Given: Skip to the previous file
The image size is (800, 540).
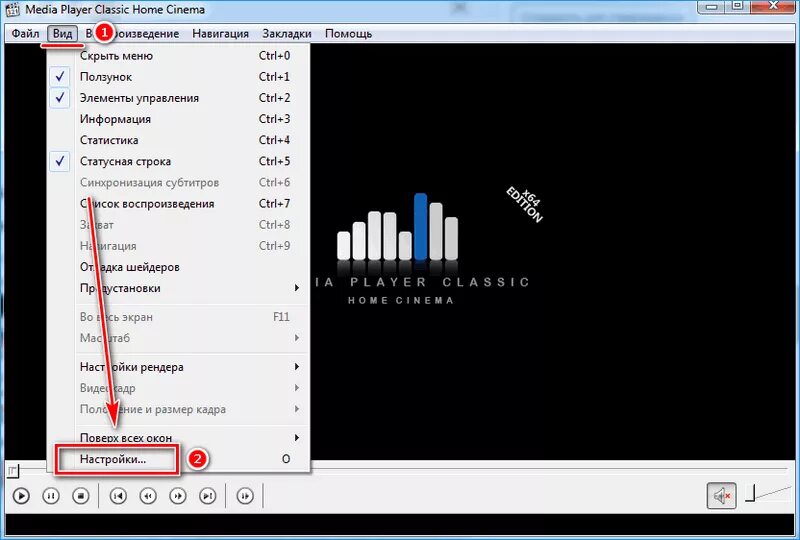Looking at the screenshot, I should [x=118, y=496].
